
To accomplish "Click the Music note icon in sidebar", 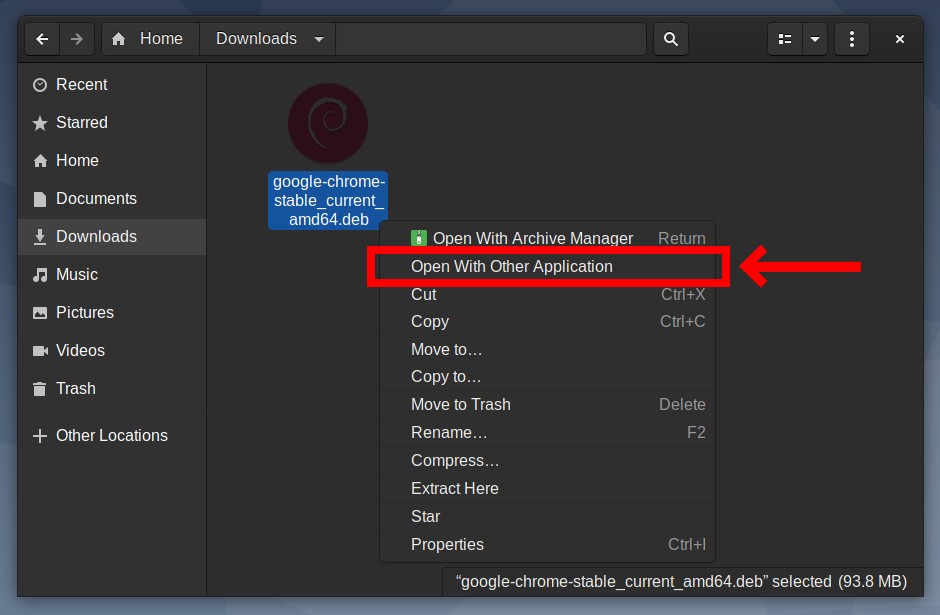I will (x=40, y=275).
